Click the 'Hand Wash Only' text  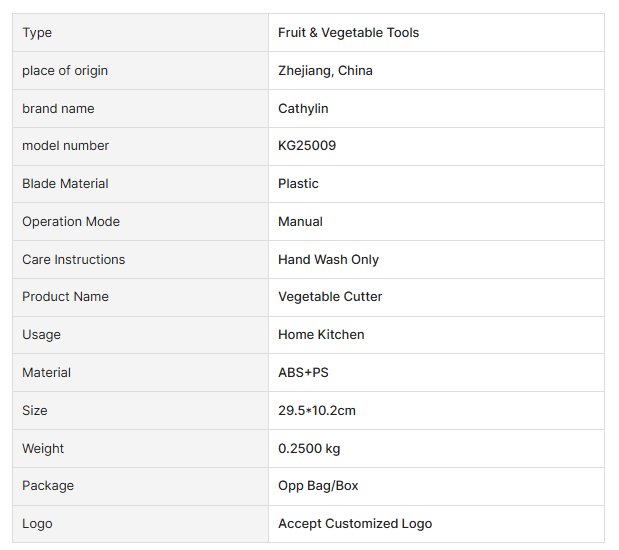[x=328, y=260]
